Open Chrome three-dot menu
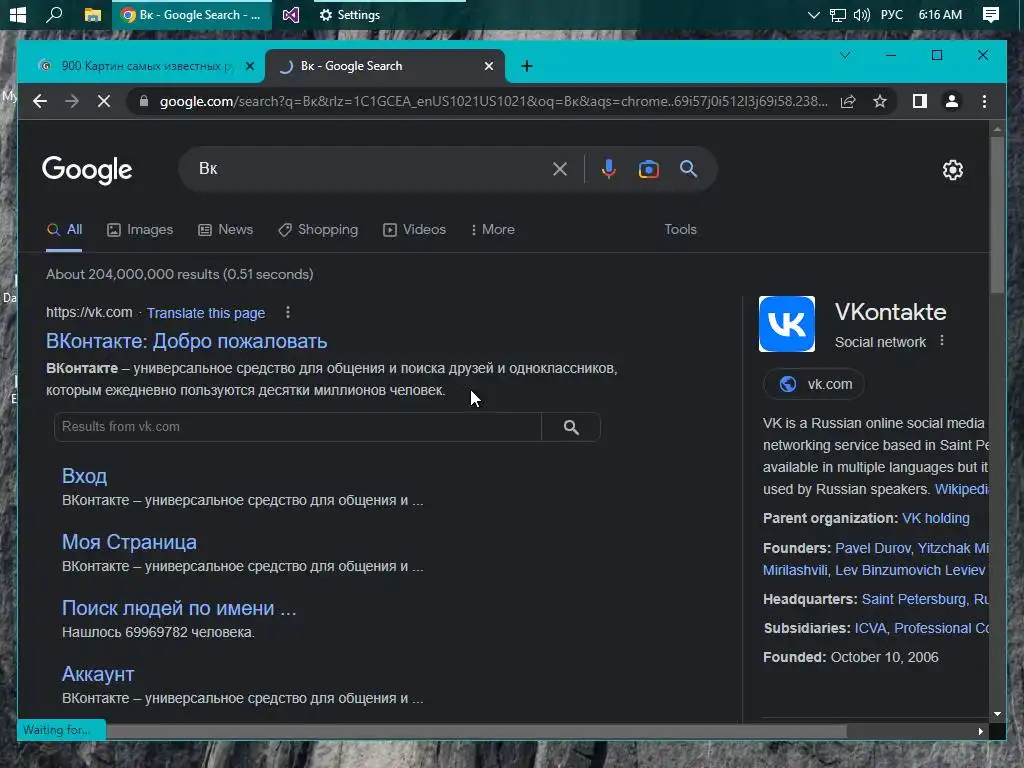1024x768 pixels. pyautogui.click(x=984, y=101)
